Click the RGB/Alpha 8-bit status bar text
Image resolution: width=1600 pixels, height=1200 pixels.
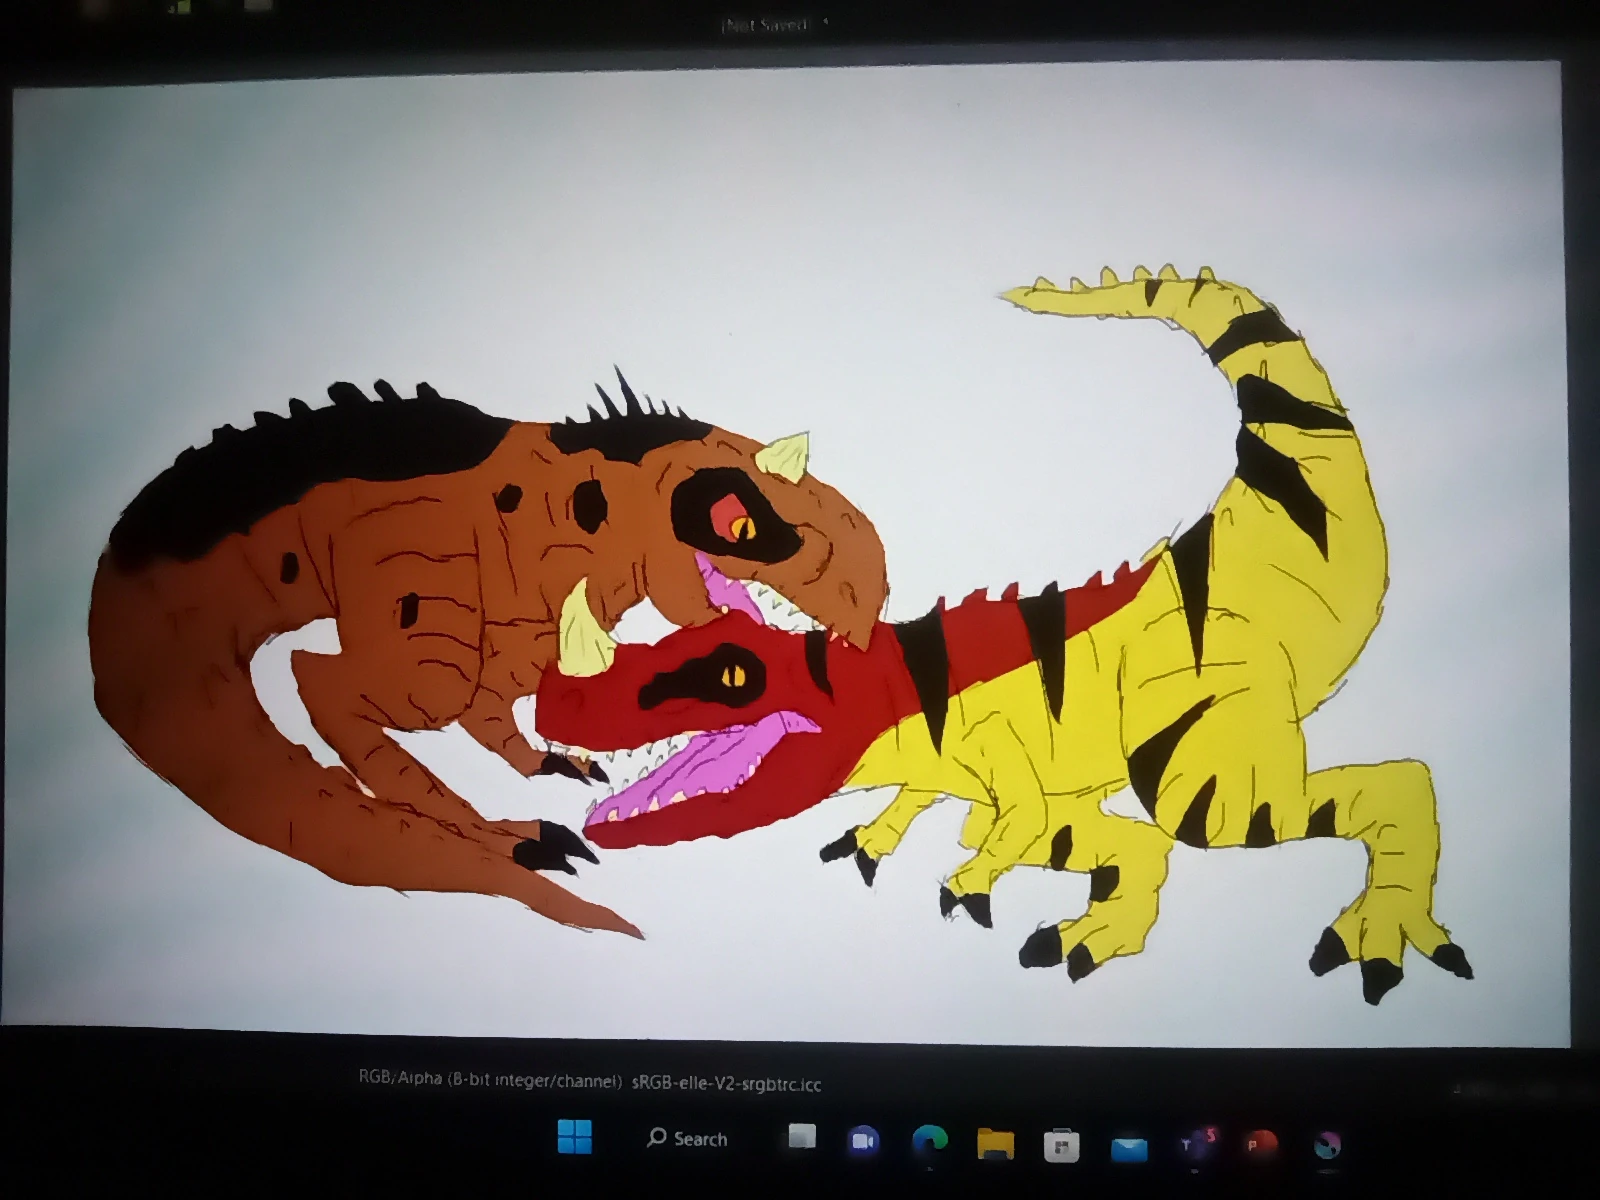487,1081
